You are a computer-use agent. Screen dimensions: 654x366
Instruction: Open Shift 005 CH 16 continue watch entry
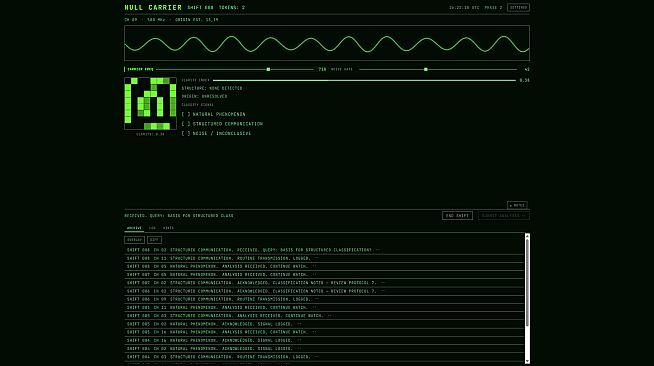324,332
